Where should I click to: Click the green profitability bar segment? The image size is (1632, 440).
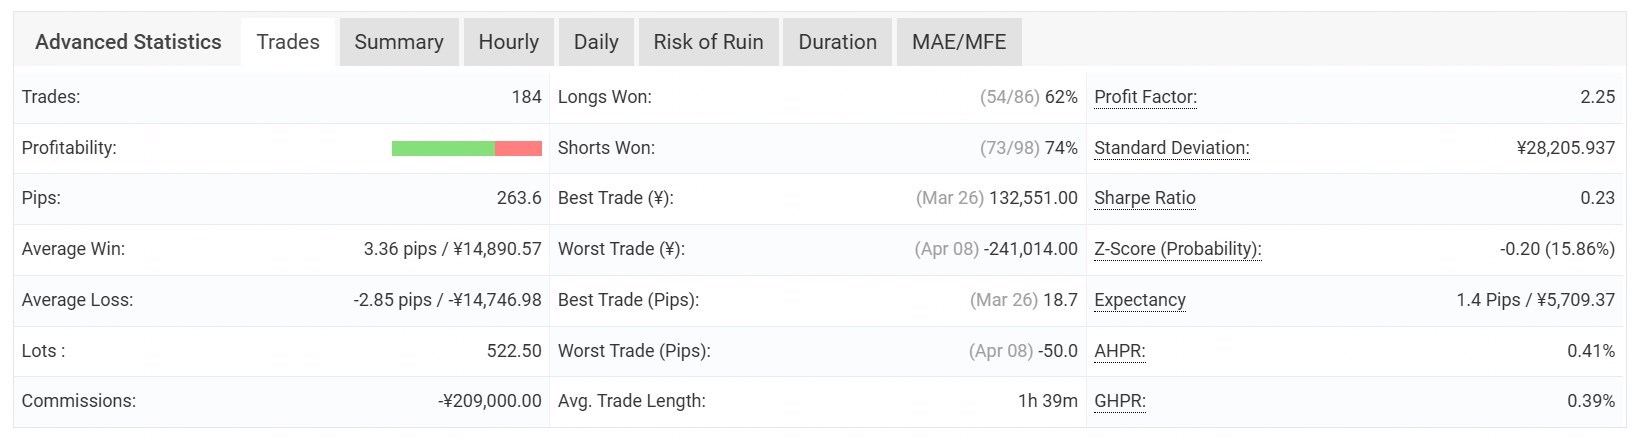coord(443,148)
